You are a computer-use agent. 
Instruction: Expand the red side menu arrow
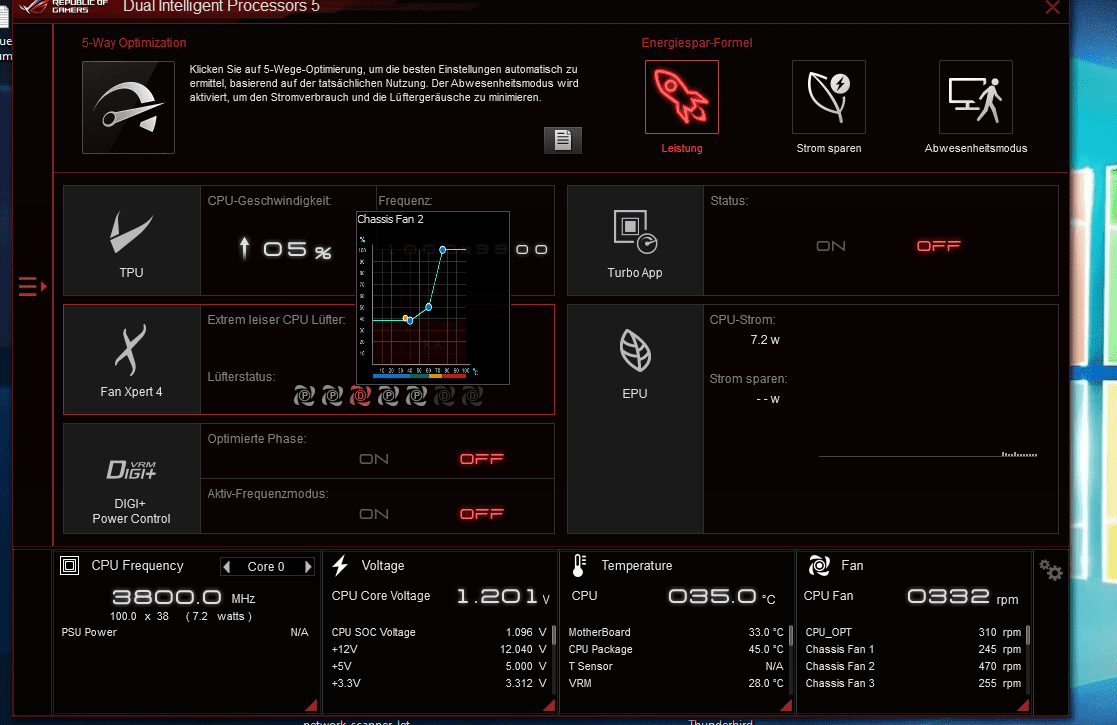pyautogui.click(x=32, y=286)
